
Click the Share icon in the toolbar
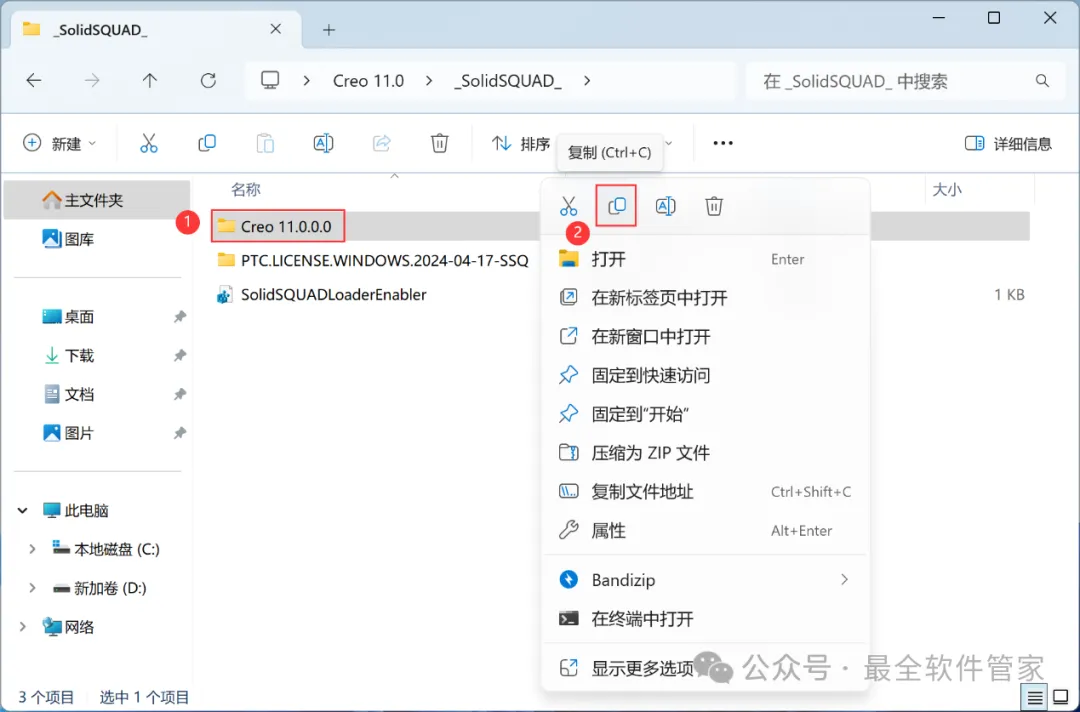[x=382, y=143]
